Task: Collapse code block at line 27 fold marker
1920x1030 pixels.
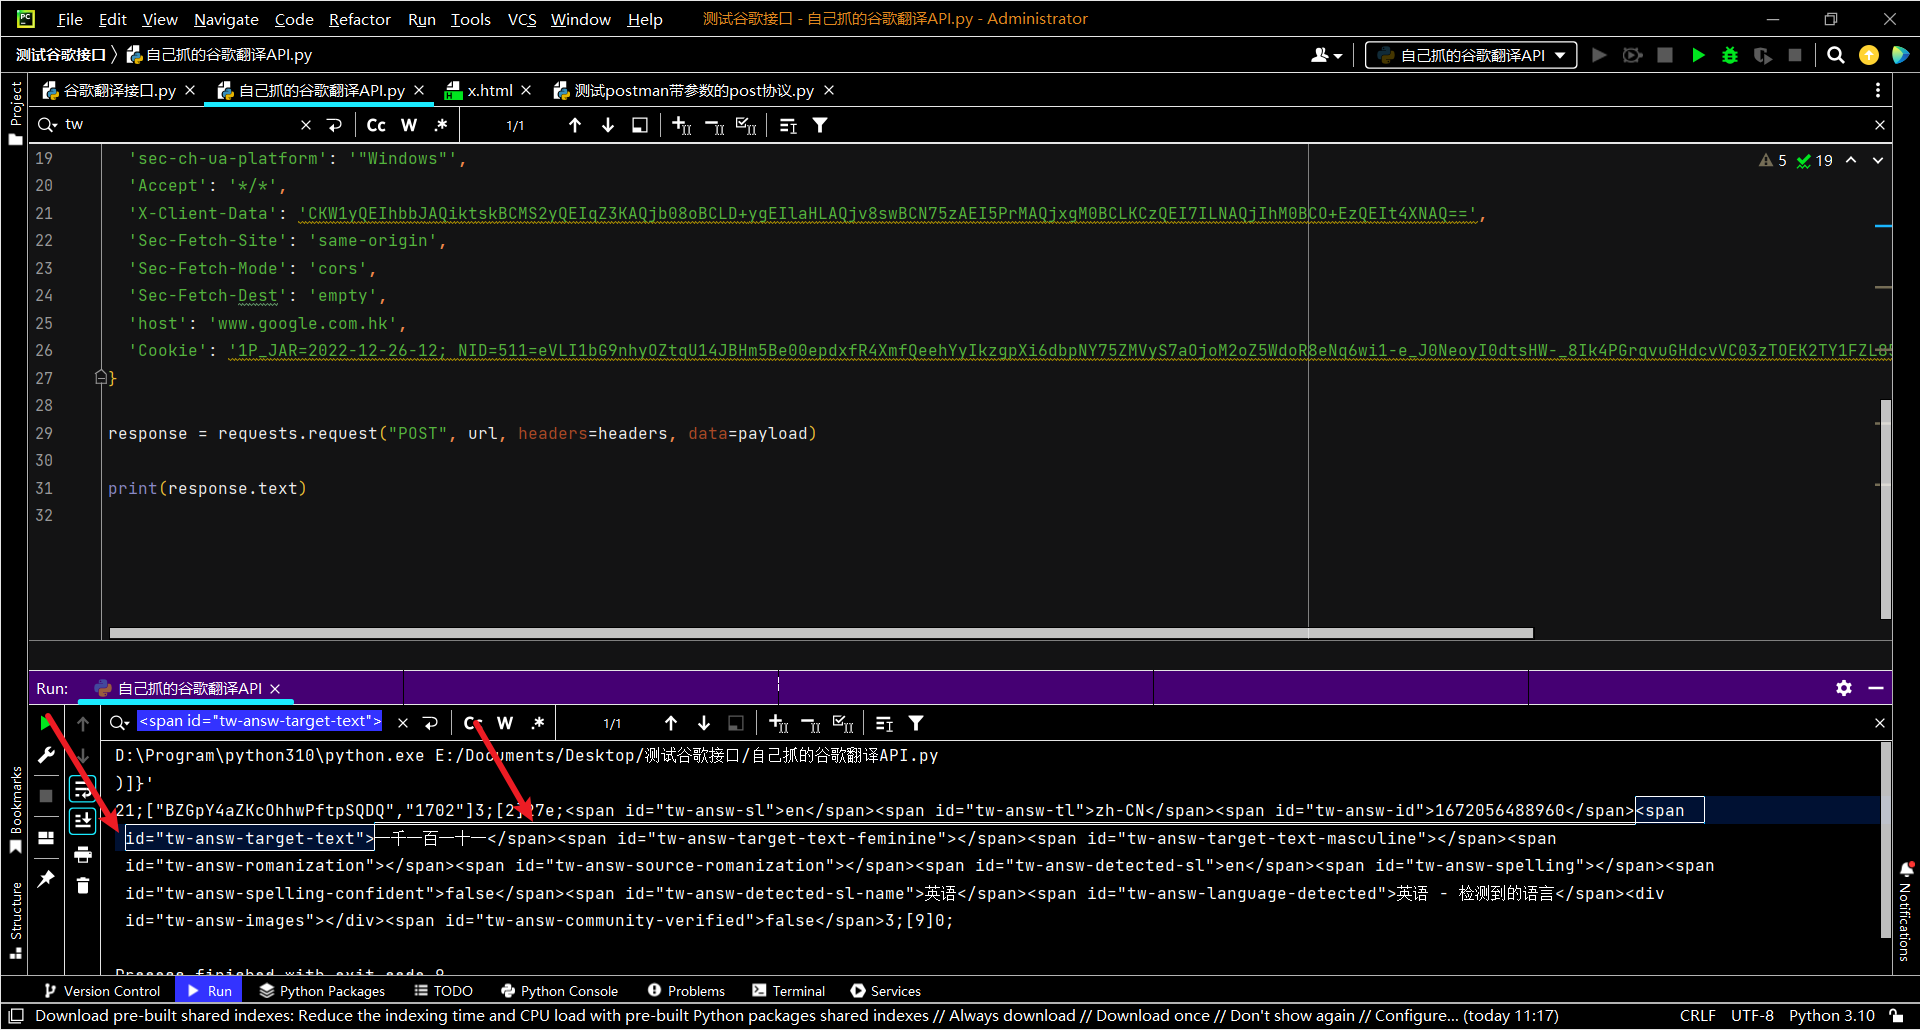Action: click(101, 378)
